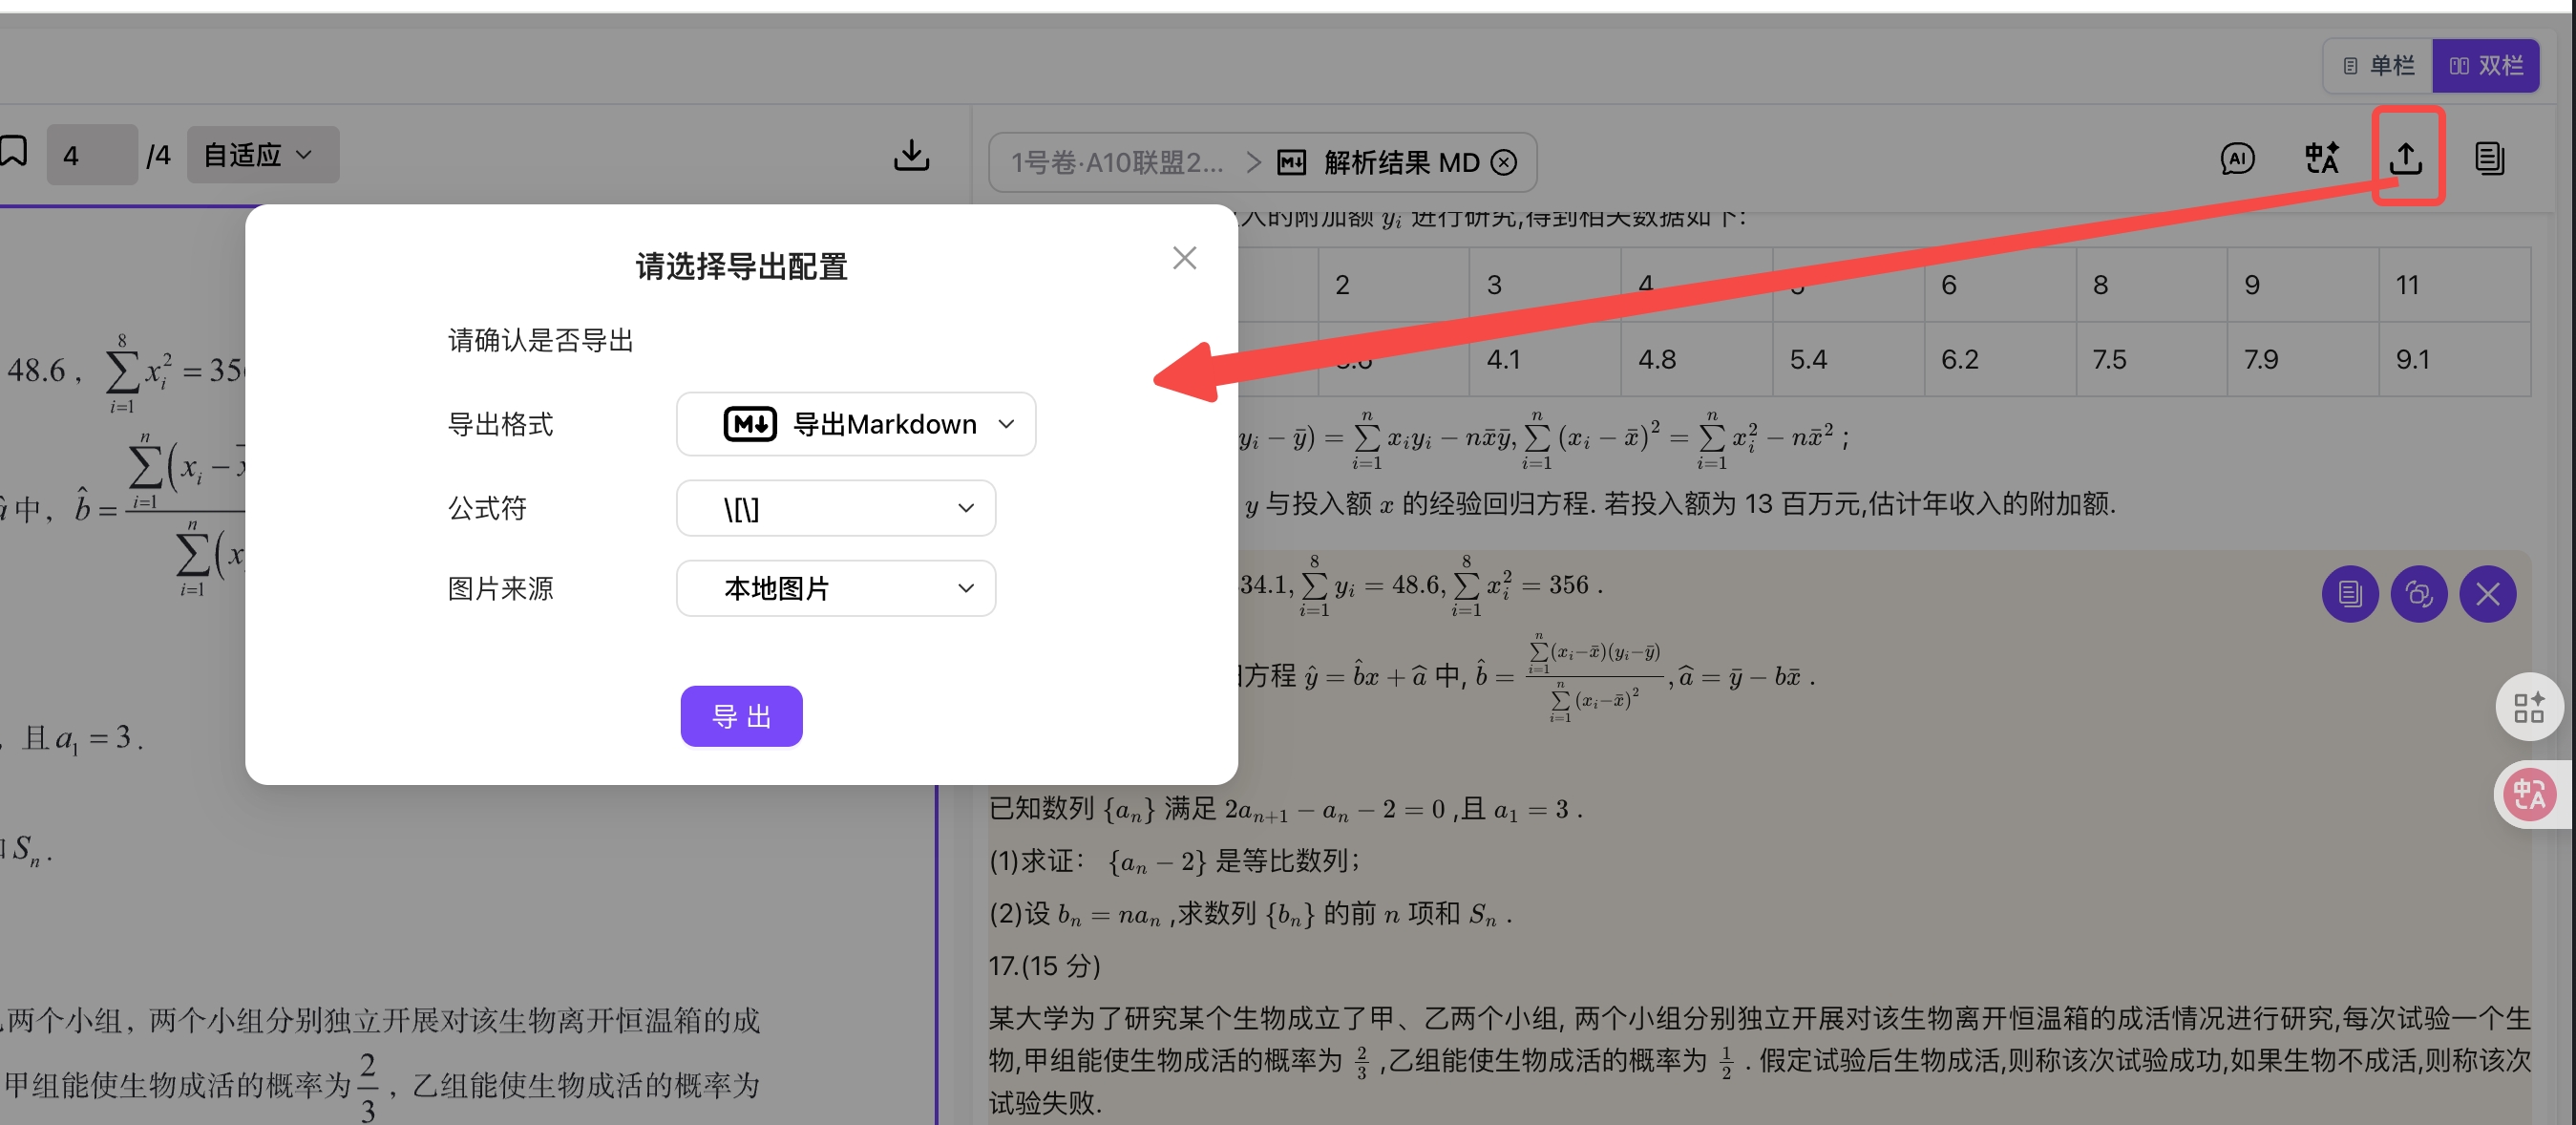Click the purple screenshot recognize icon
The height and width of the screenshot is (1125, 2576).
pyautogui.click(x=2418, y=594)
